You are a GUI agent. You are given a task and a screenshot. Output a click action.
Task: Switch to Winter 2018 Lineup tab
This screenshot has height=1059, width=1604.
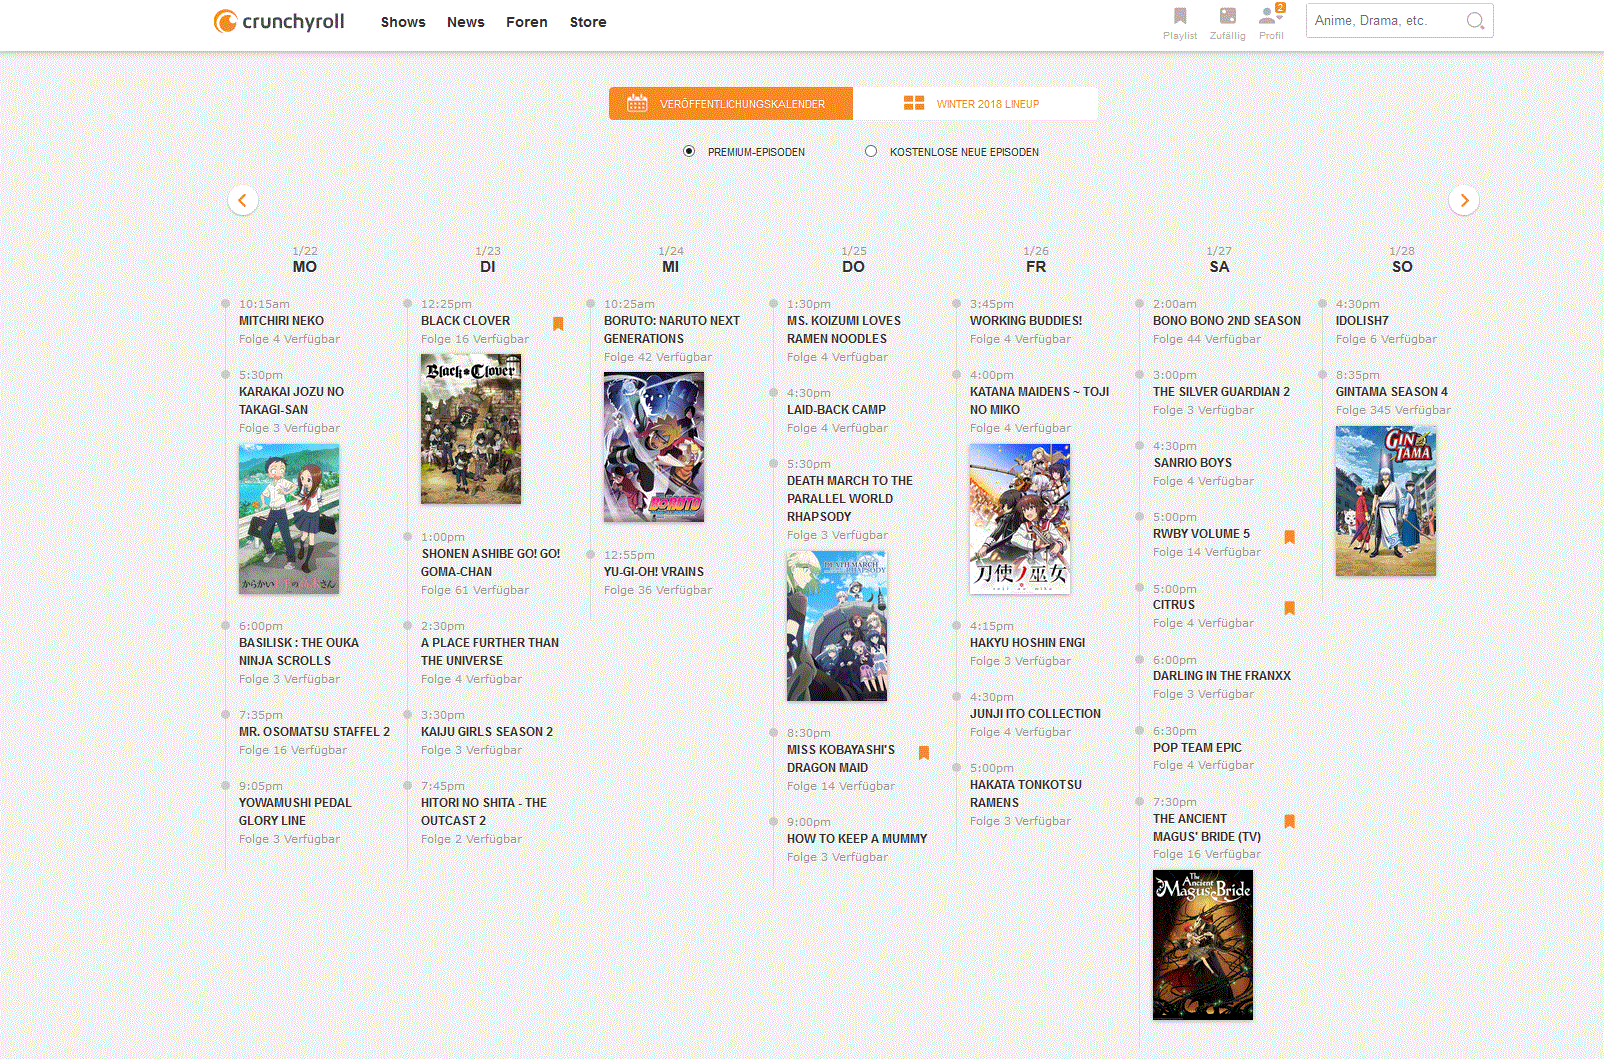[975, 103]
